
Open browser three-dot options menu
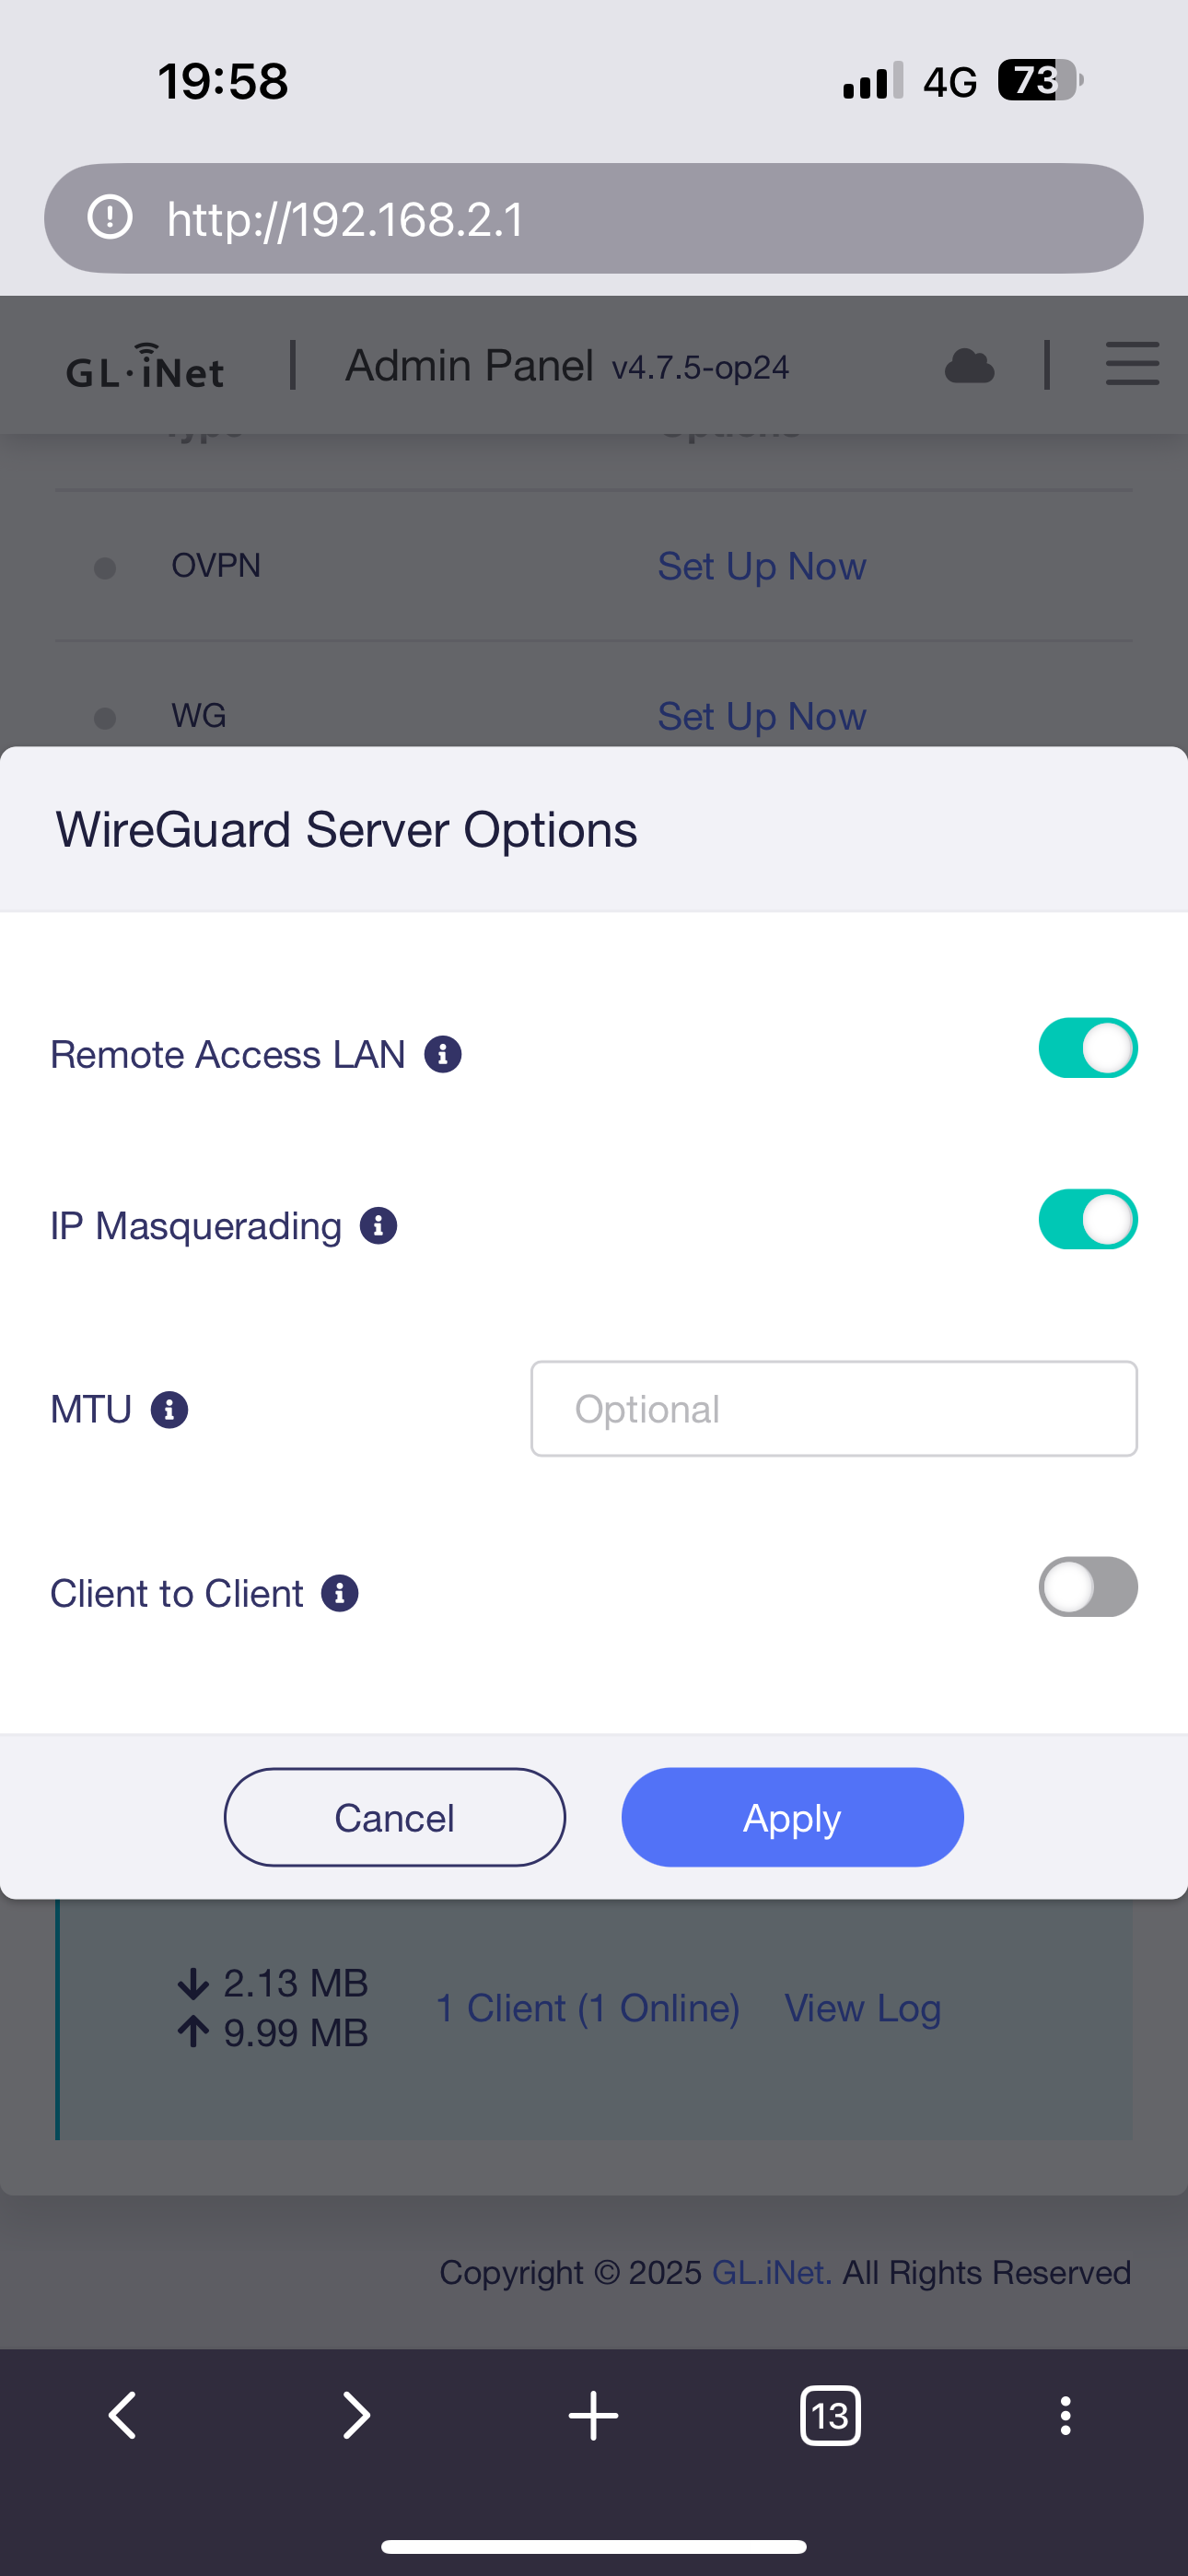(1065, 2415)
